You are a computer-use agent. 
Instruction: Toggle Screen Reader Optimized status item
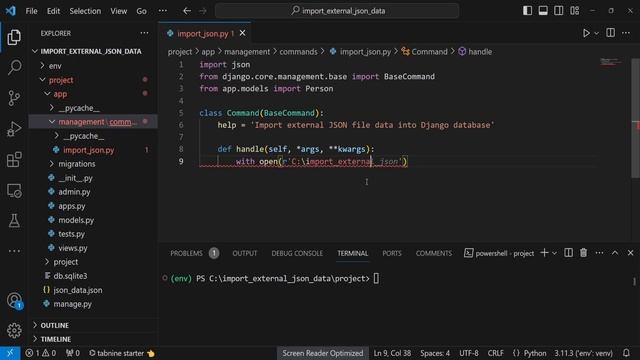coord(322,353)
